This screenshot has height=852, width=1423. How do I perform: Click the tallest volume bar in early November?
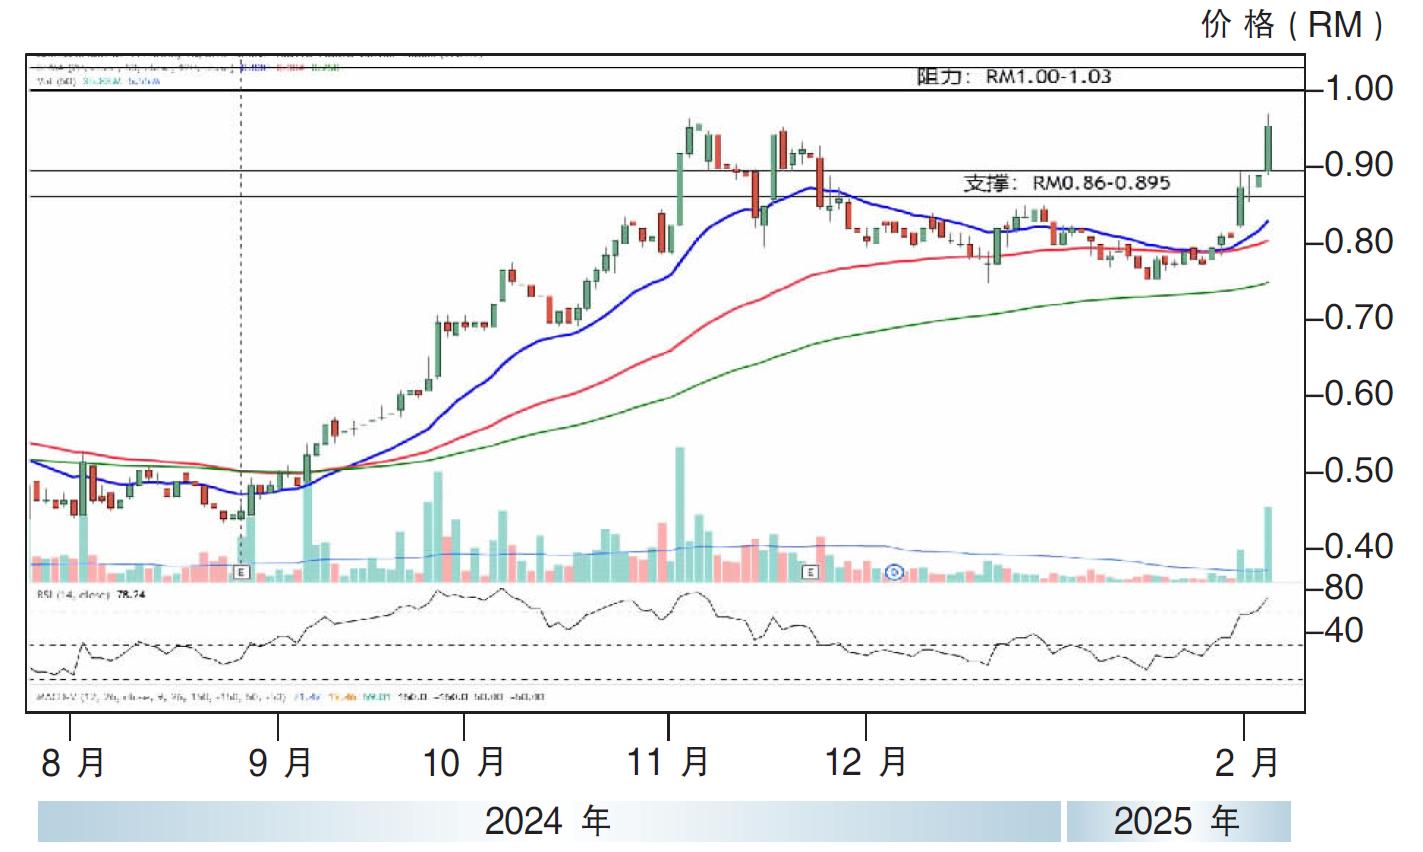tap(680, 513)
